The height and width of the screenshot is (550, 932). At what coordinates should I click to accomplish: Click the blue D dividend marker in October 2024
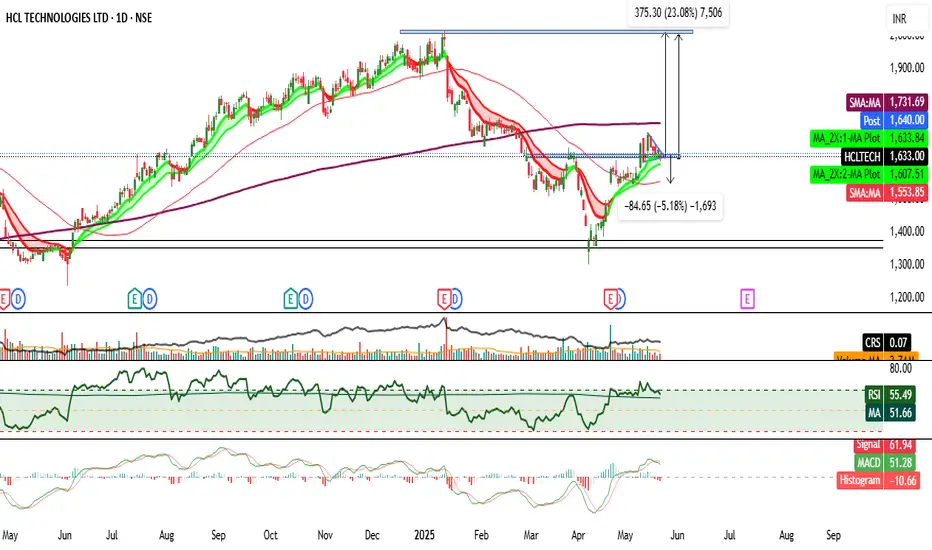pyautogui.click(x=306, y=299)
